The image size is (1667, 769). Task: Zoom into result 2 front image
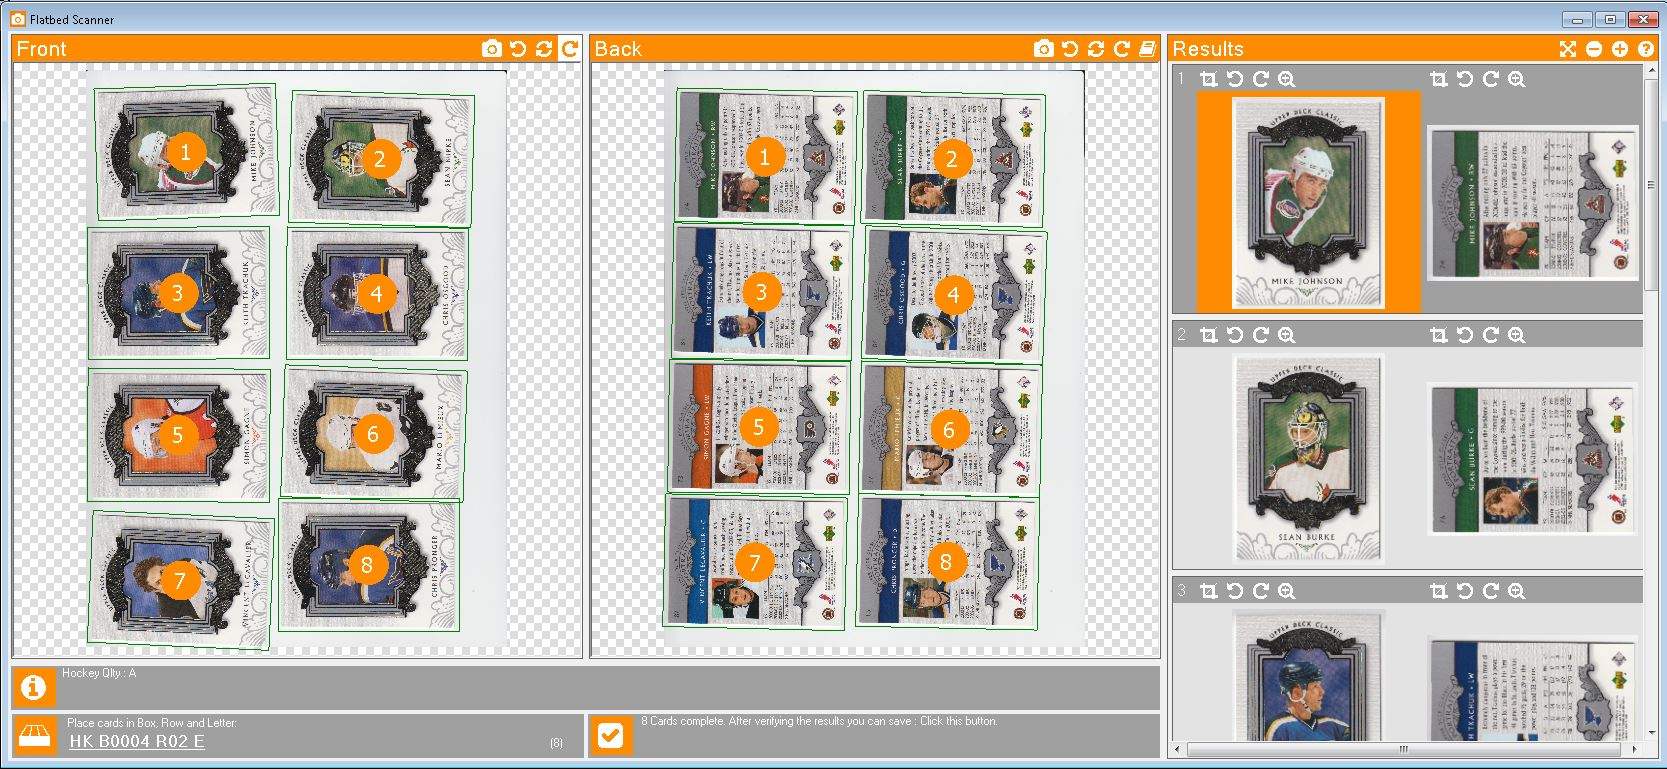pos(1287,335)
